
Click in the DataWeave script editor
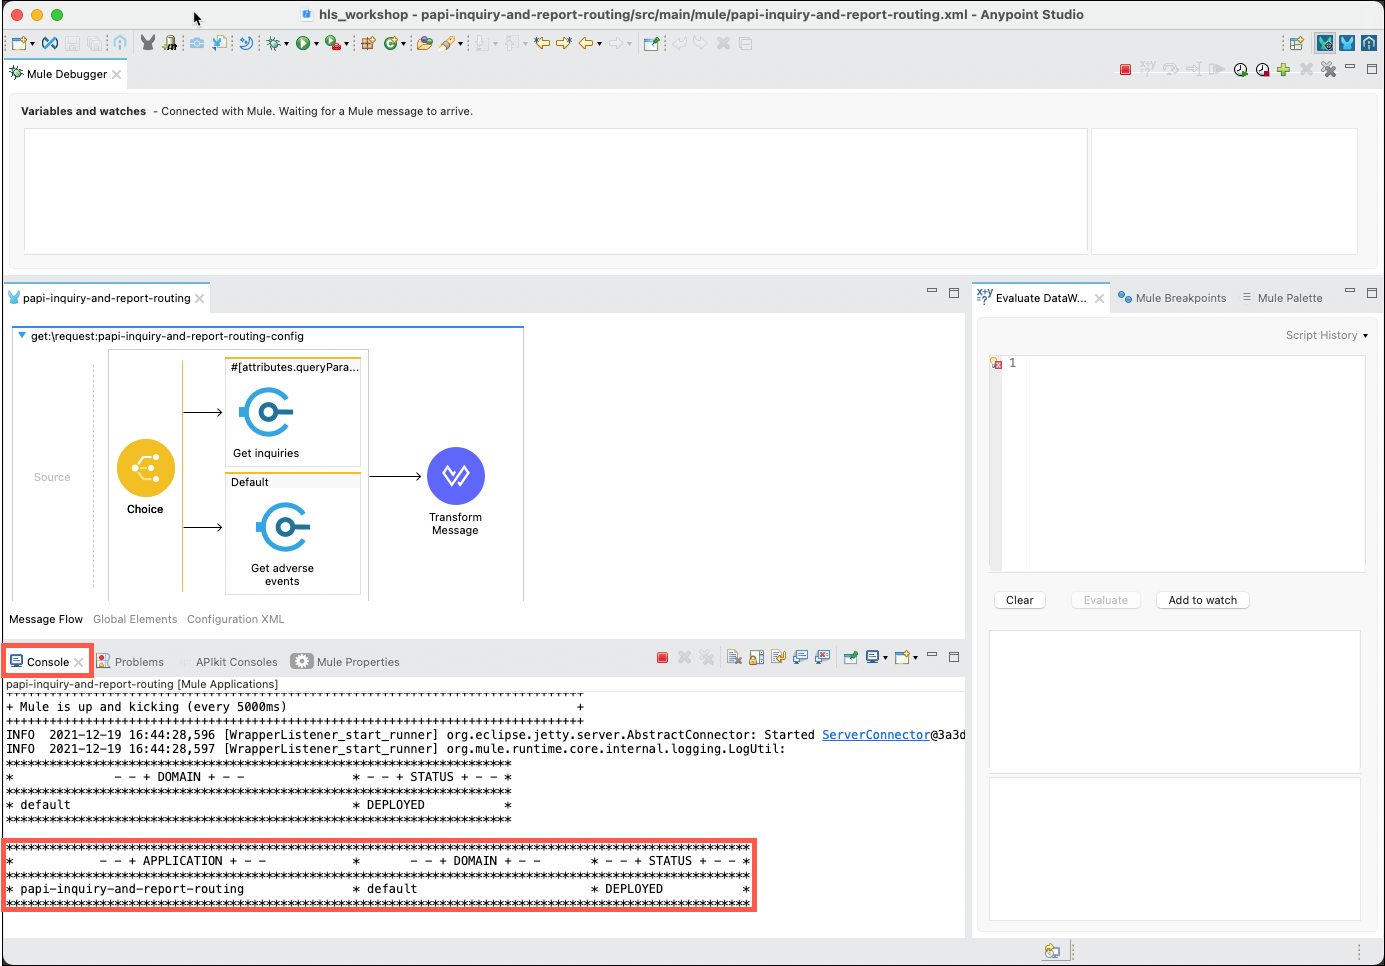[x=1194, y=463]
